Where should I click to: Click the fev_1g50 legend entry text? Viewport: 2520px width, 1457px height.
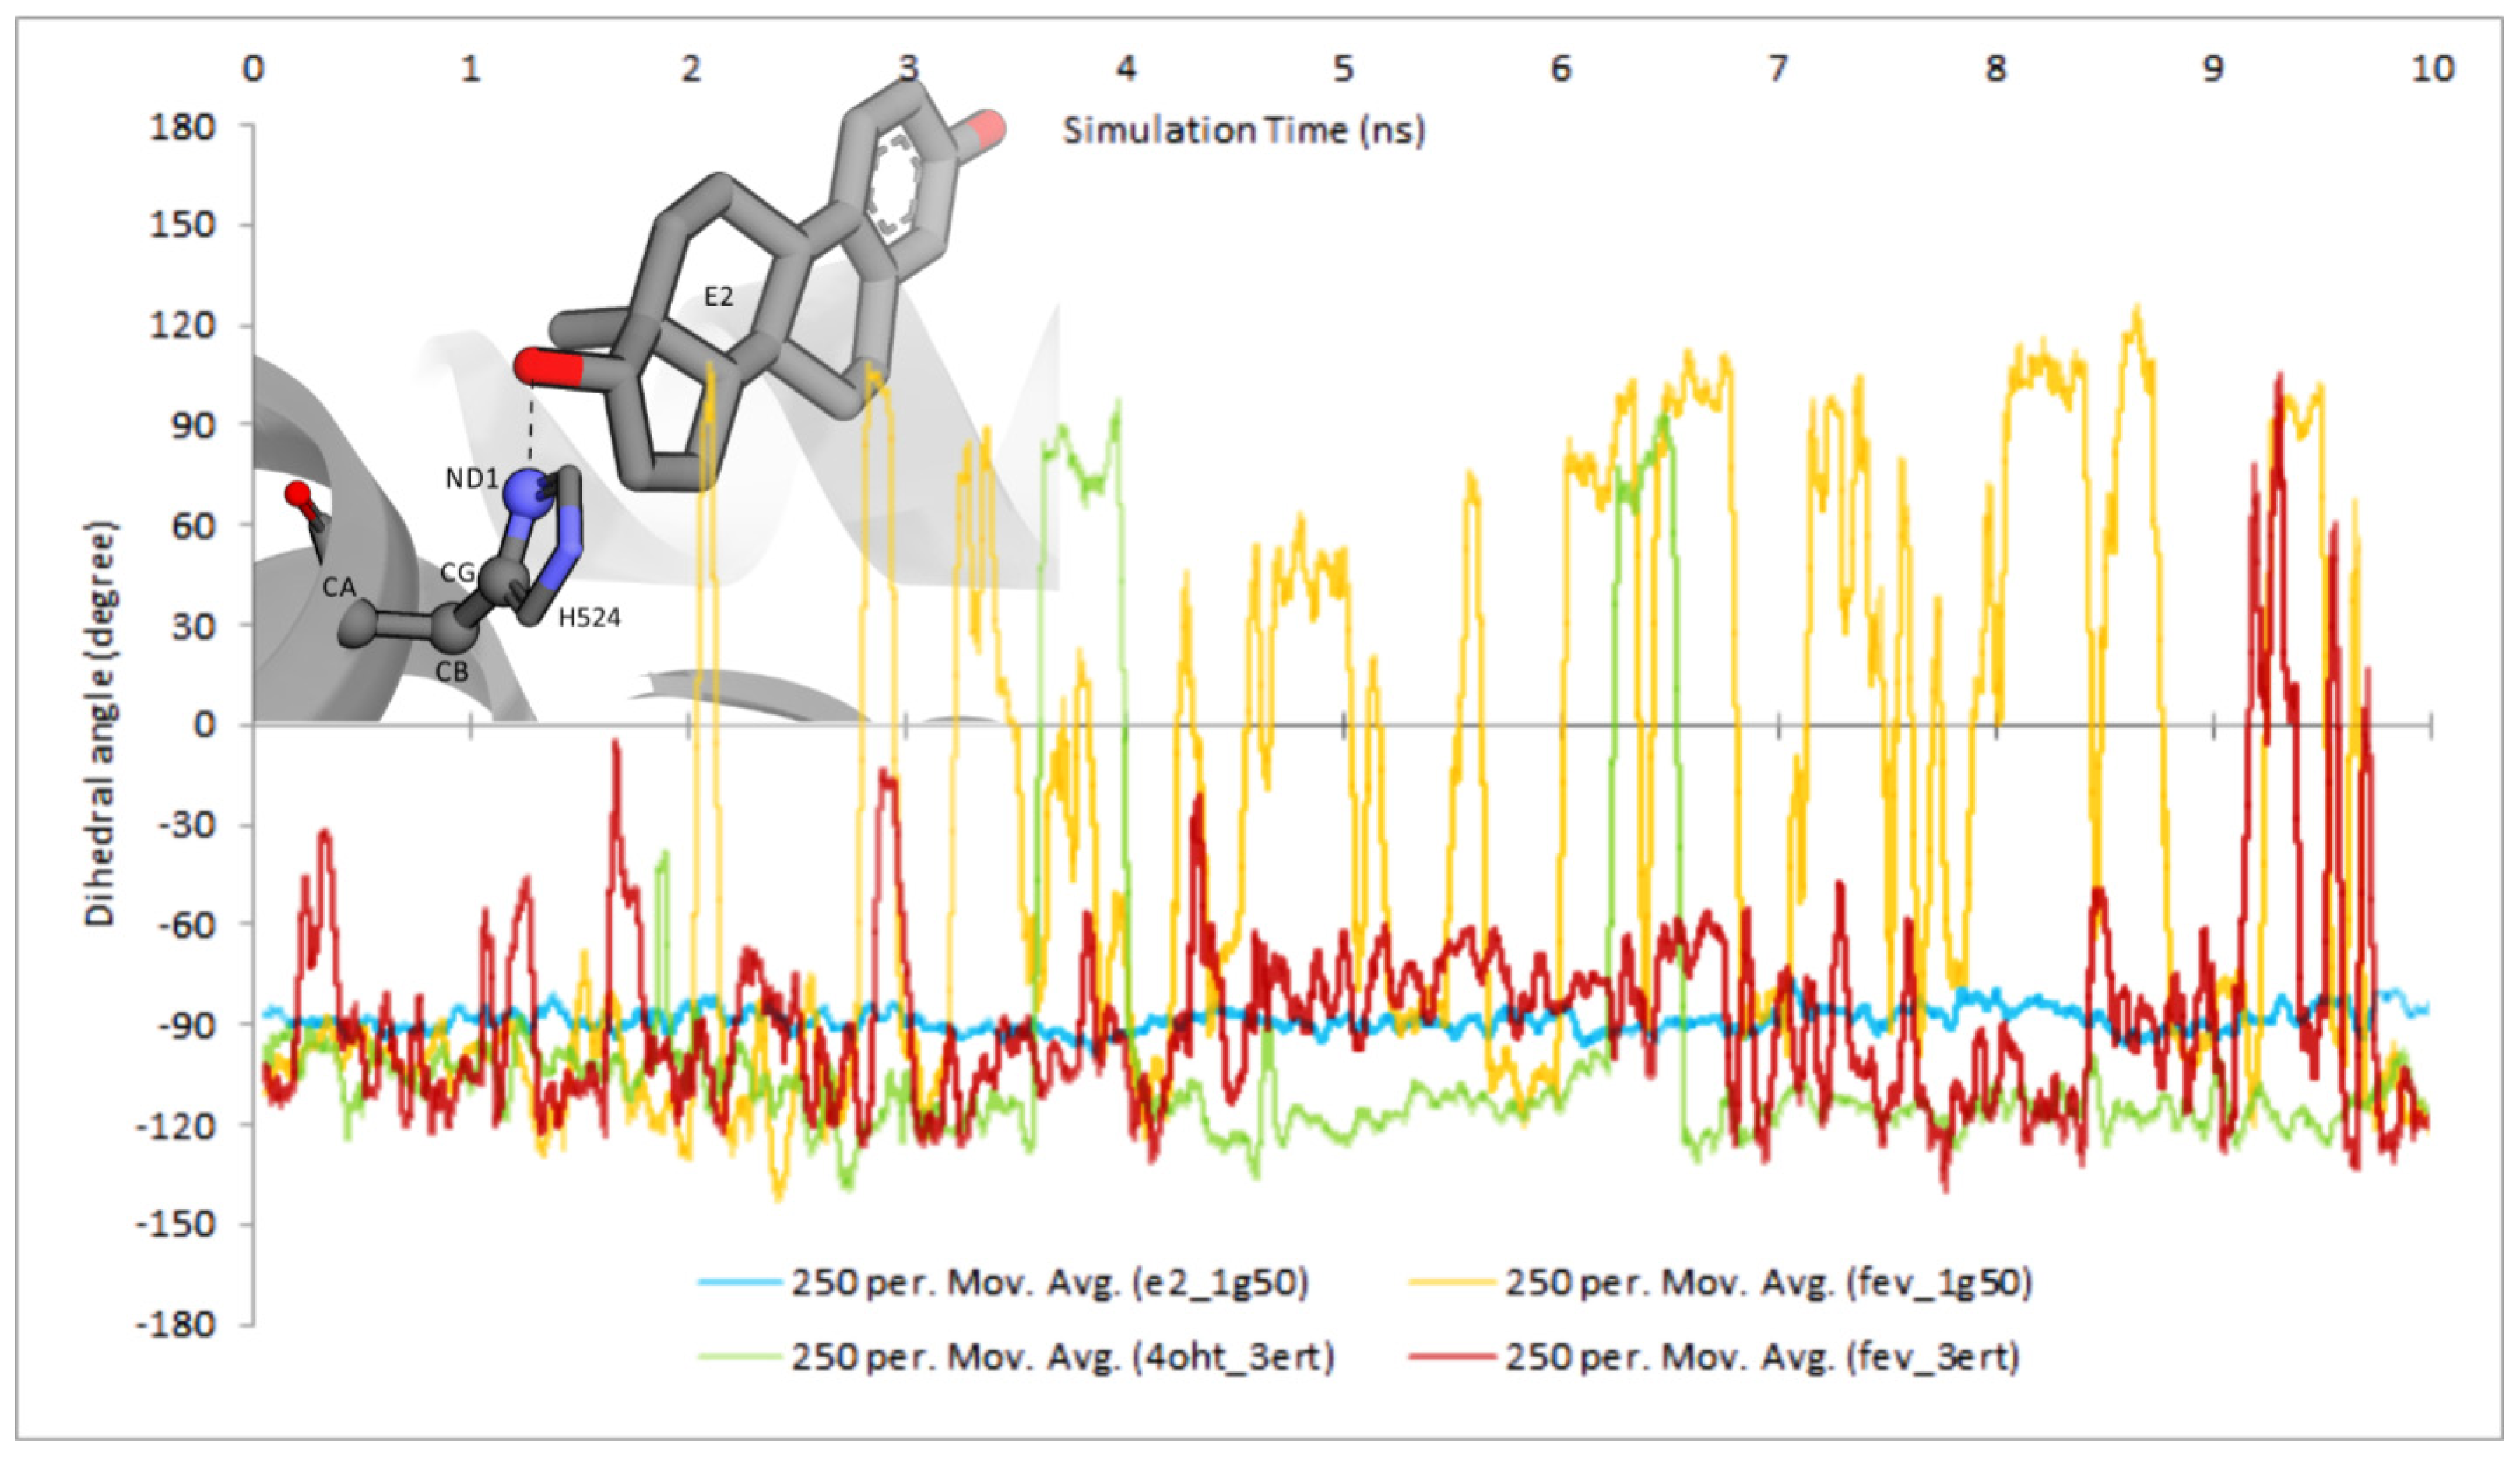(1769, 1282)
